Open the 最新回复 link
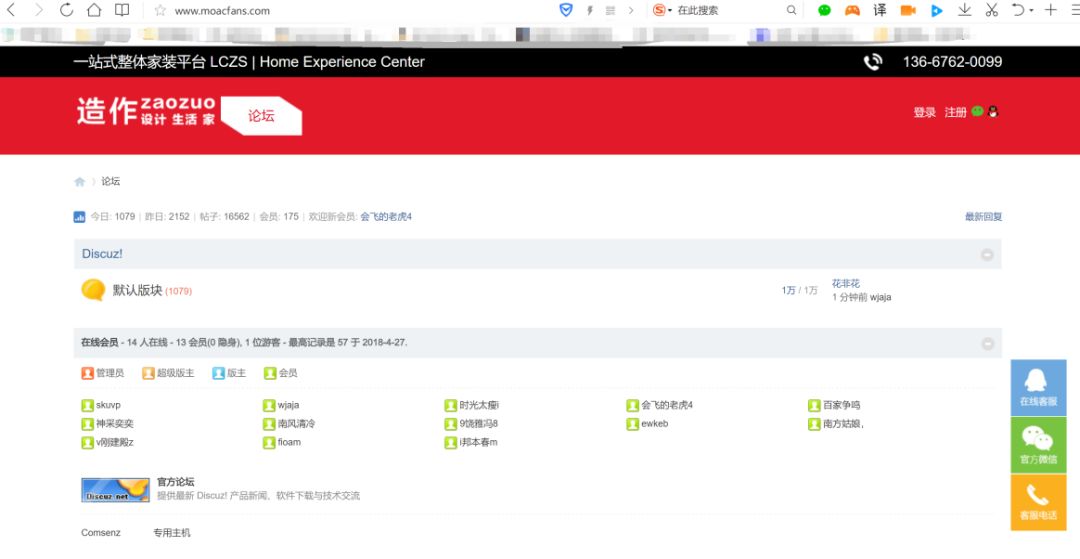The image size is (1080, 559). [x=984, y=217]
